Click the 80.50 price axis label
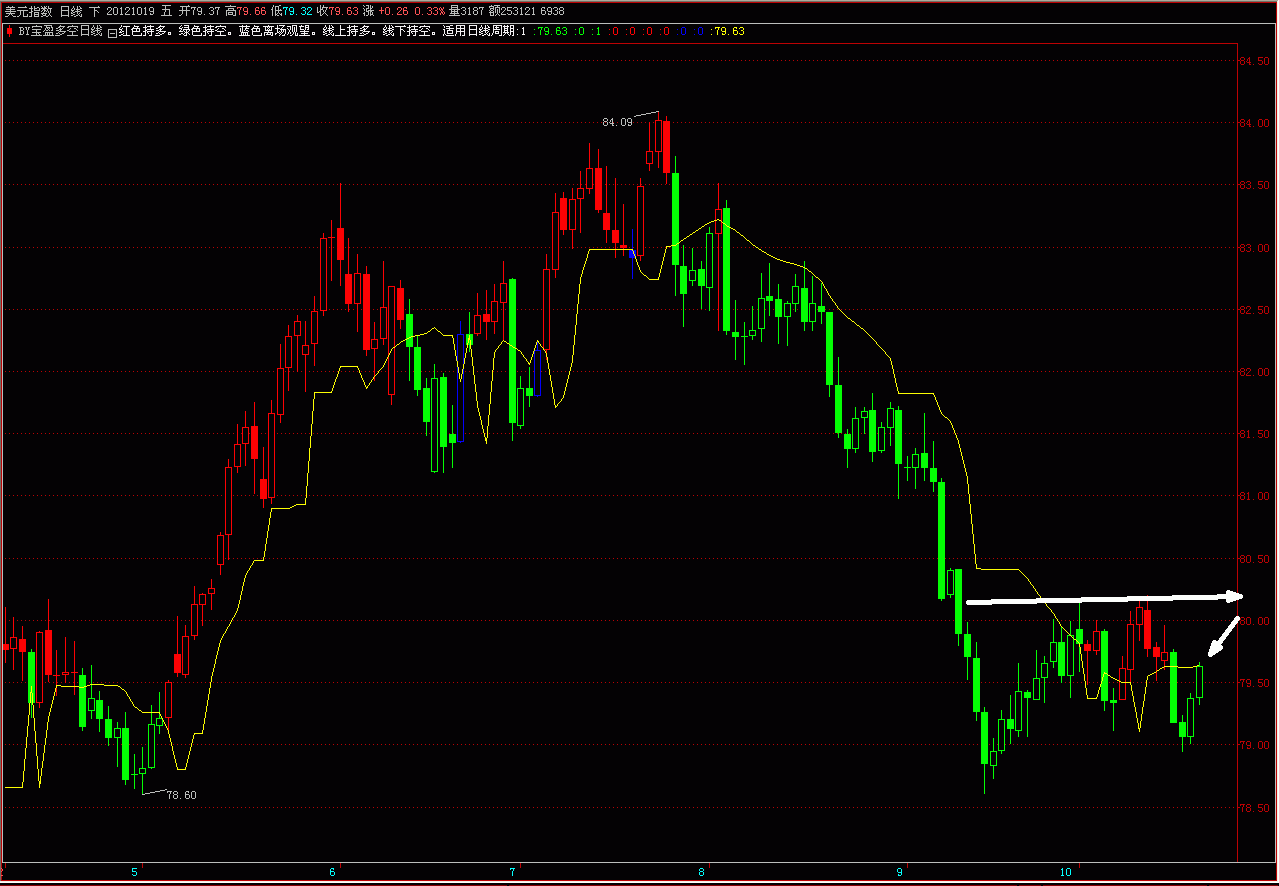This screenshot has height=886, width=1279. [1253, 559]
